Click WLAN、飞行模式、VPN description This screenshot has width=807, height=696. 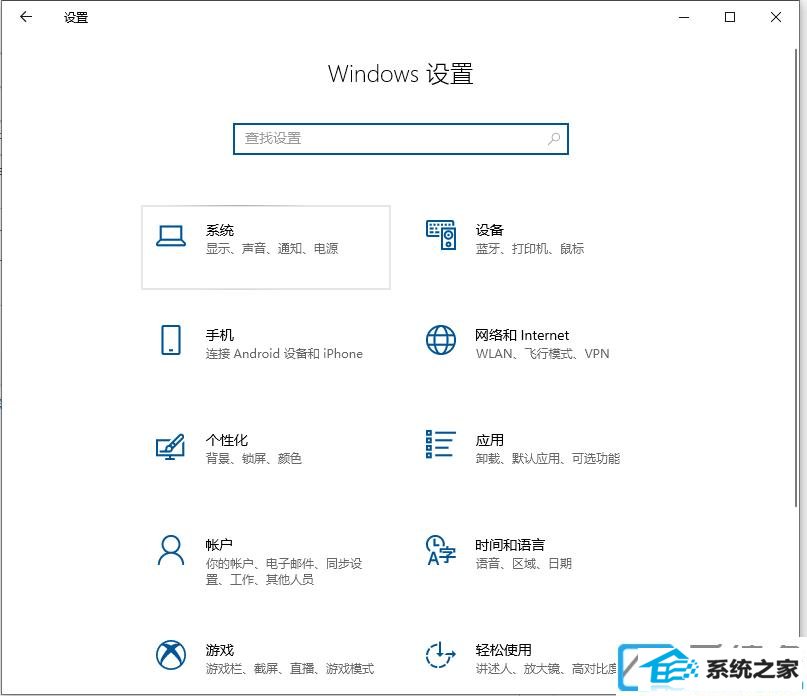542,354
